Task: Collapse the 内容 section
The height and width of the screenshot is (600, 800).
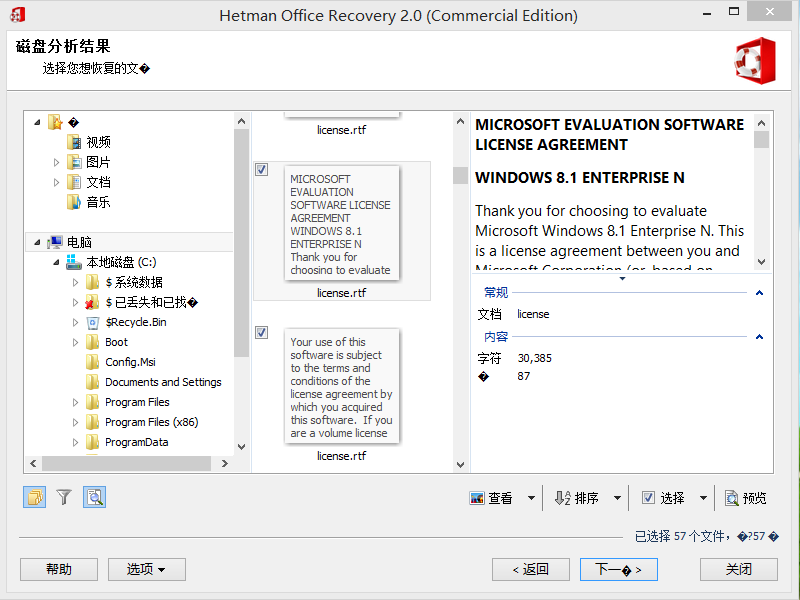Action: tap(759, 337)
